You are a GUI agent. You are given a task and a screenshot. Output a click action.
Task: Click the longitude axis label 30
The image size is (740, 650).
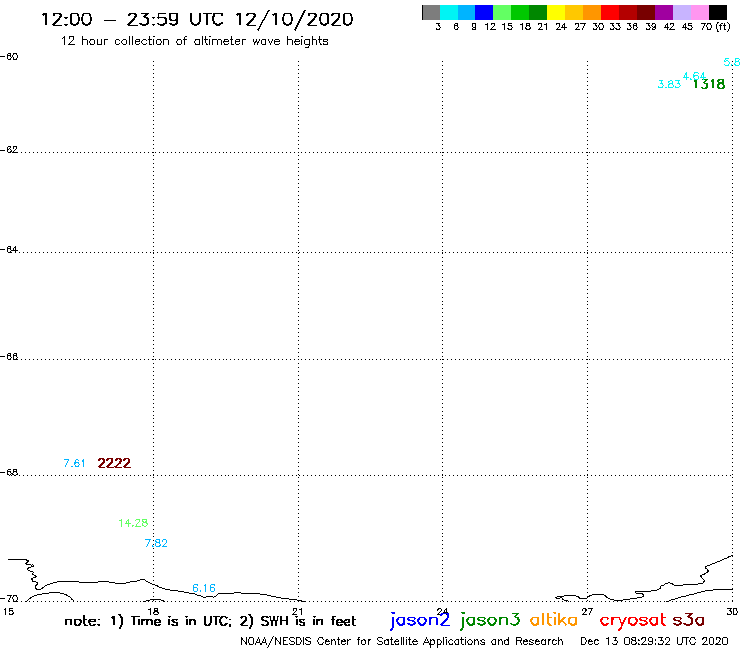tap(732, 612)
